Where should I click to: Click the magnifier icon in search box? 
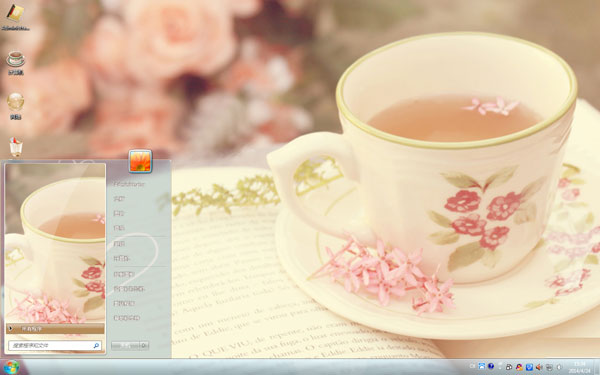pos(96,346)
